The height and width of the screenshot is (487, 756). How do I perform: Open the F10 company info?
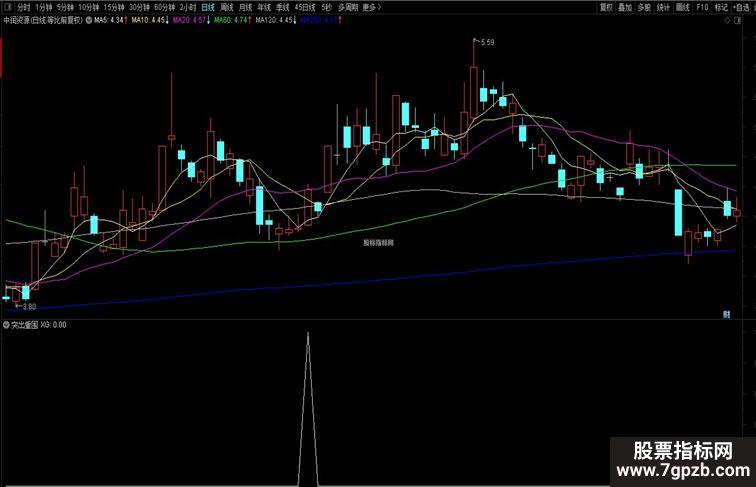point(702,7)
